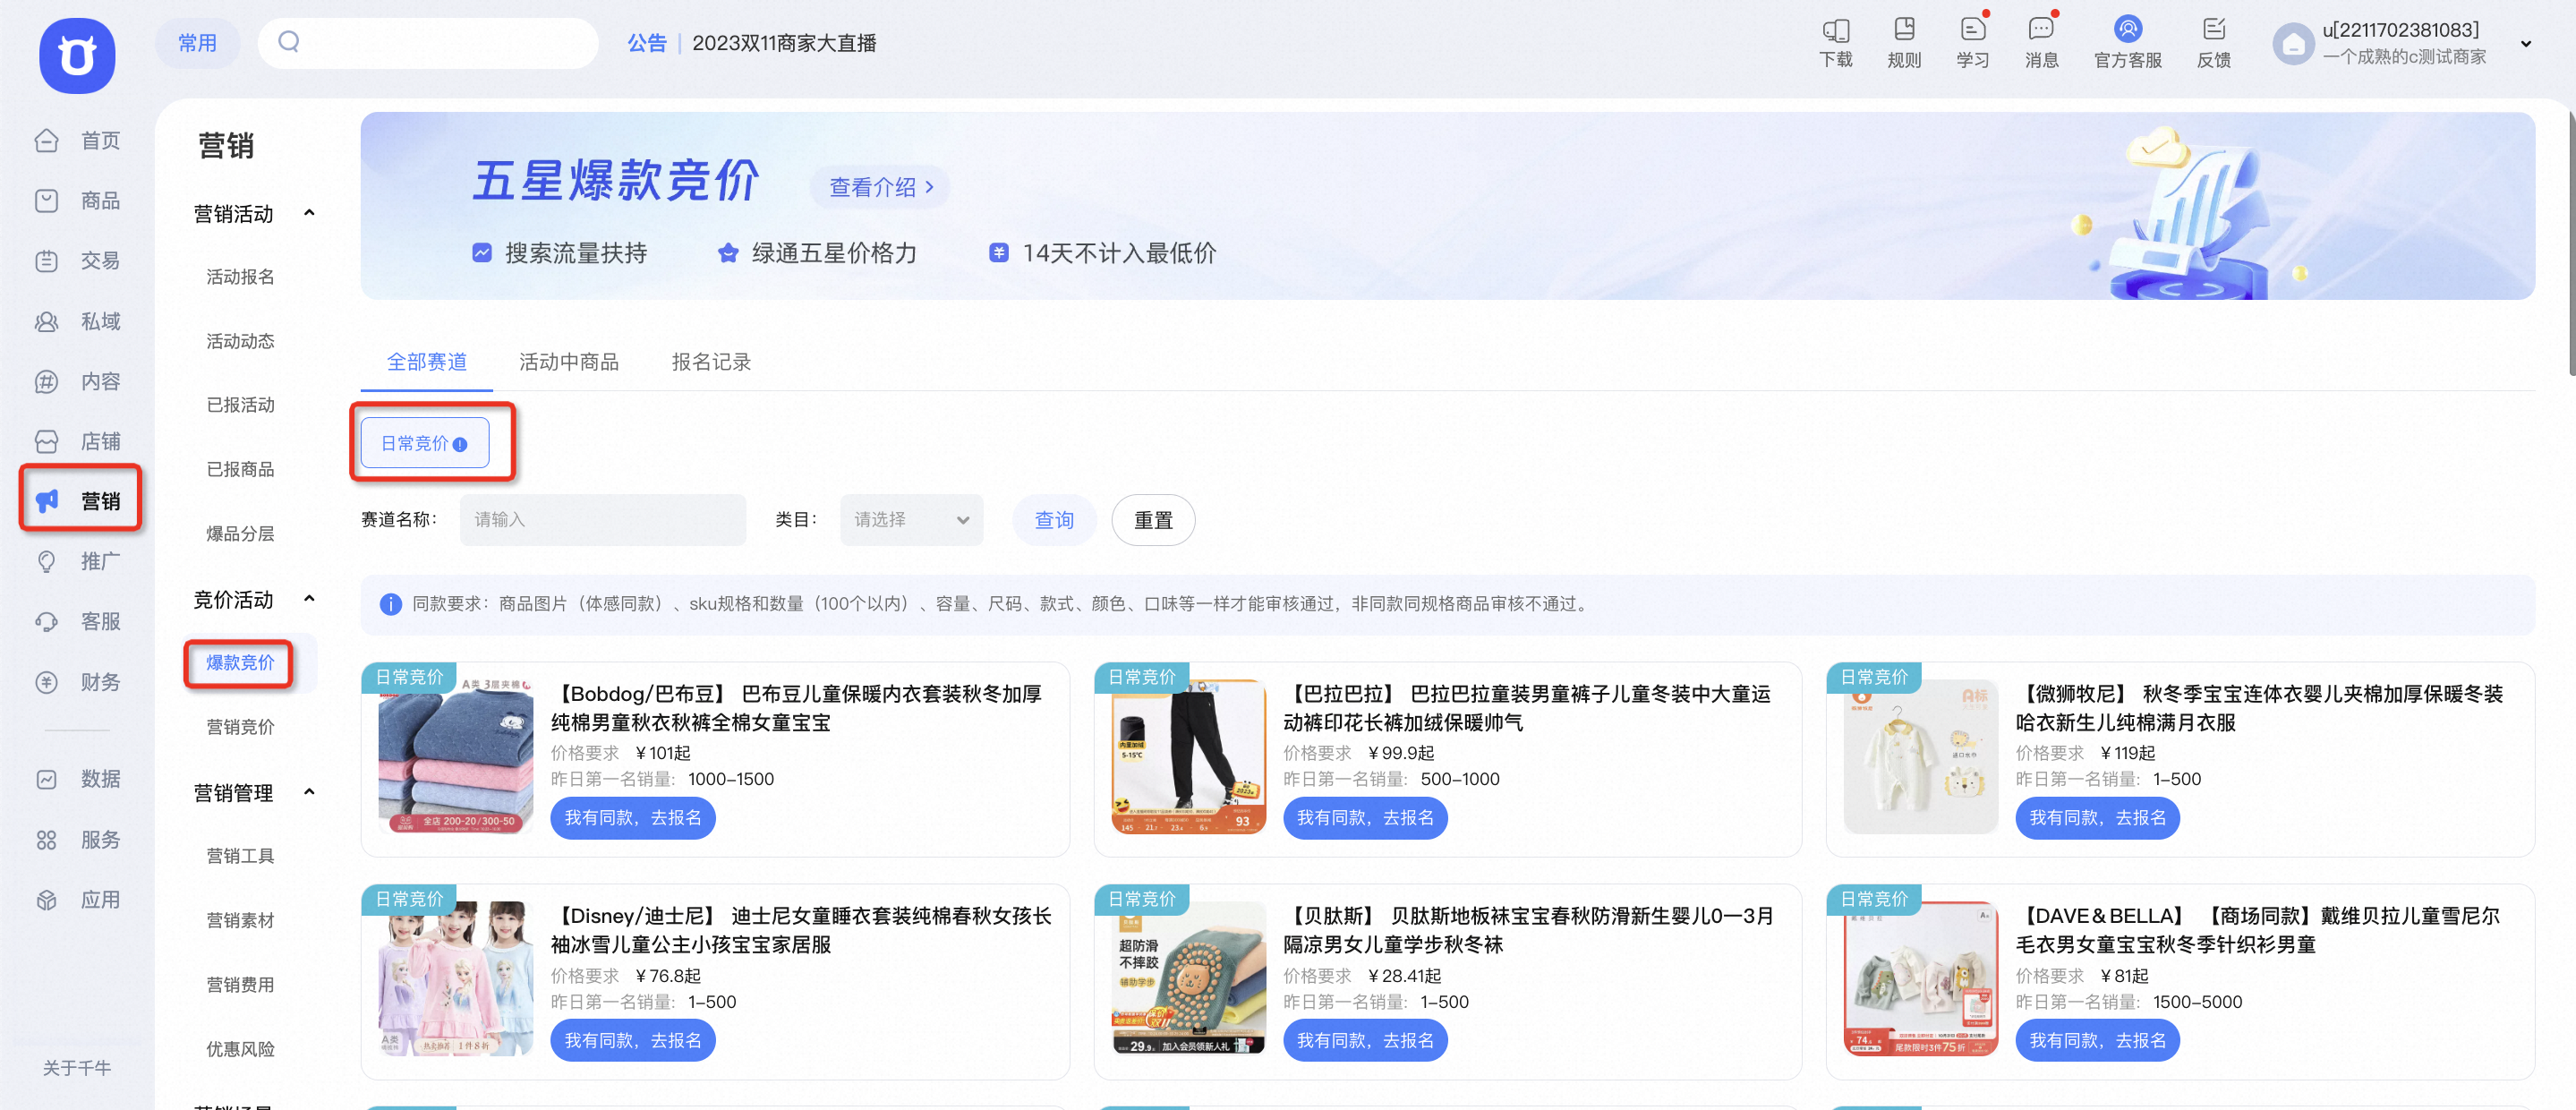The width and height of the screenshot is (2576, 1110).
Task: Open the 内容 content sidebar icon
Action: click(47, 382)
